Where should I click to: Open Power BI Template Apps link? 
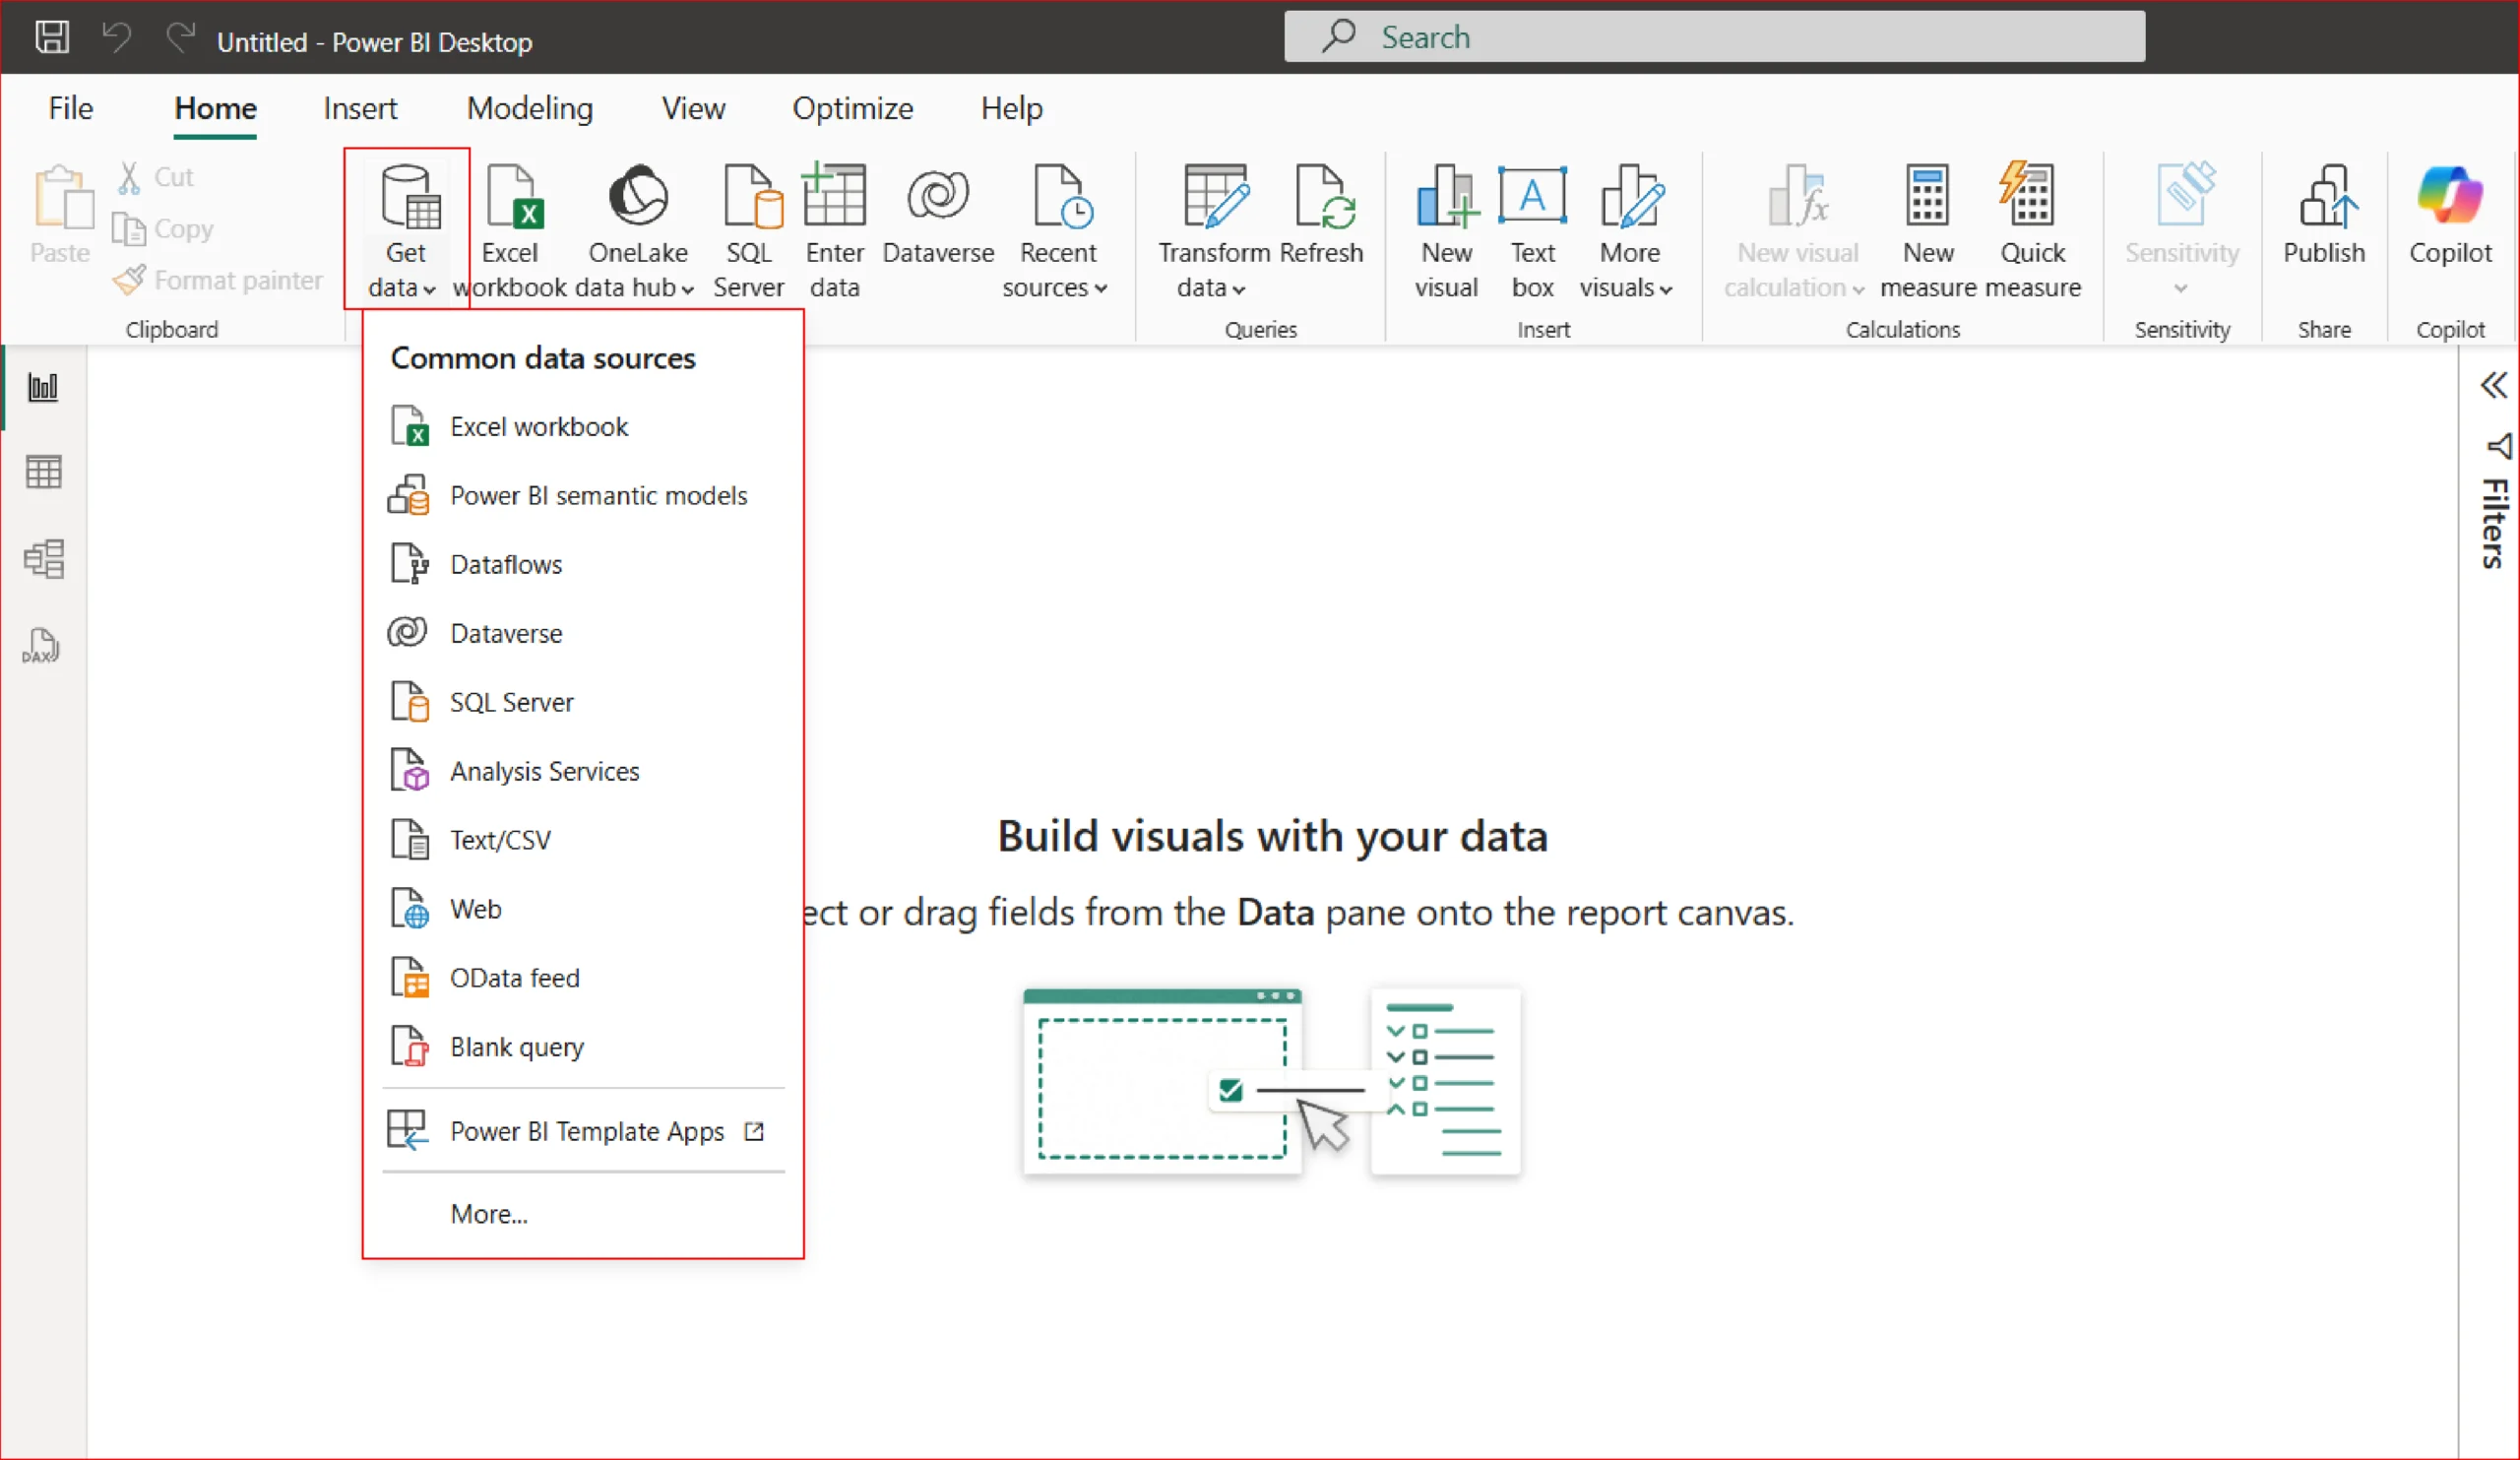(583, 1132)
